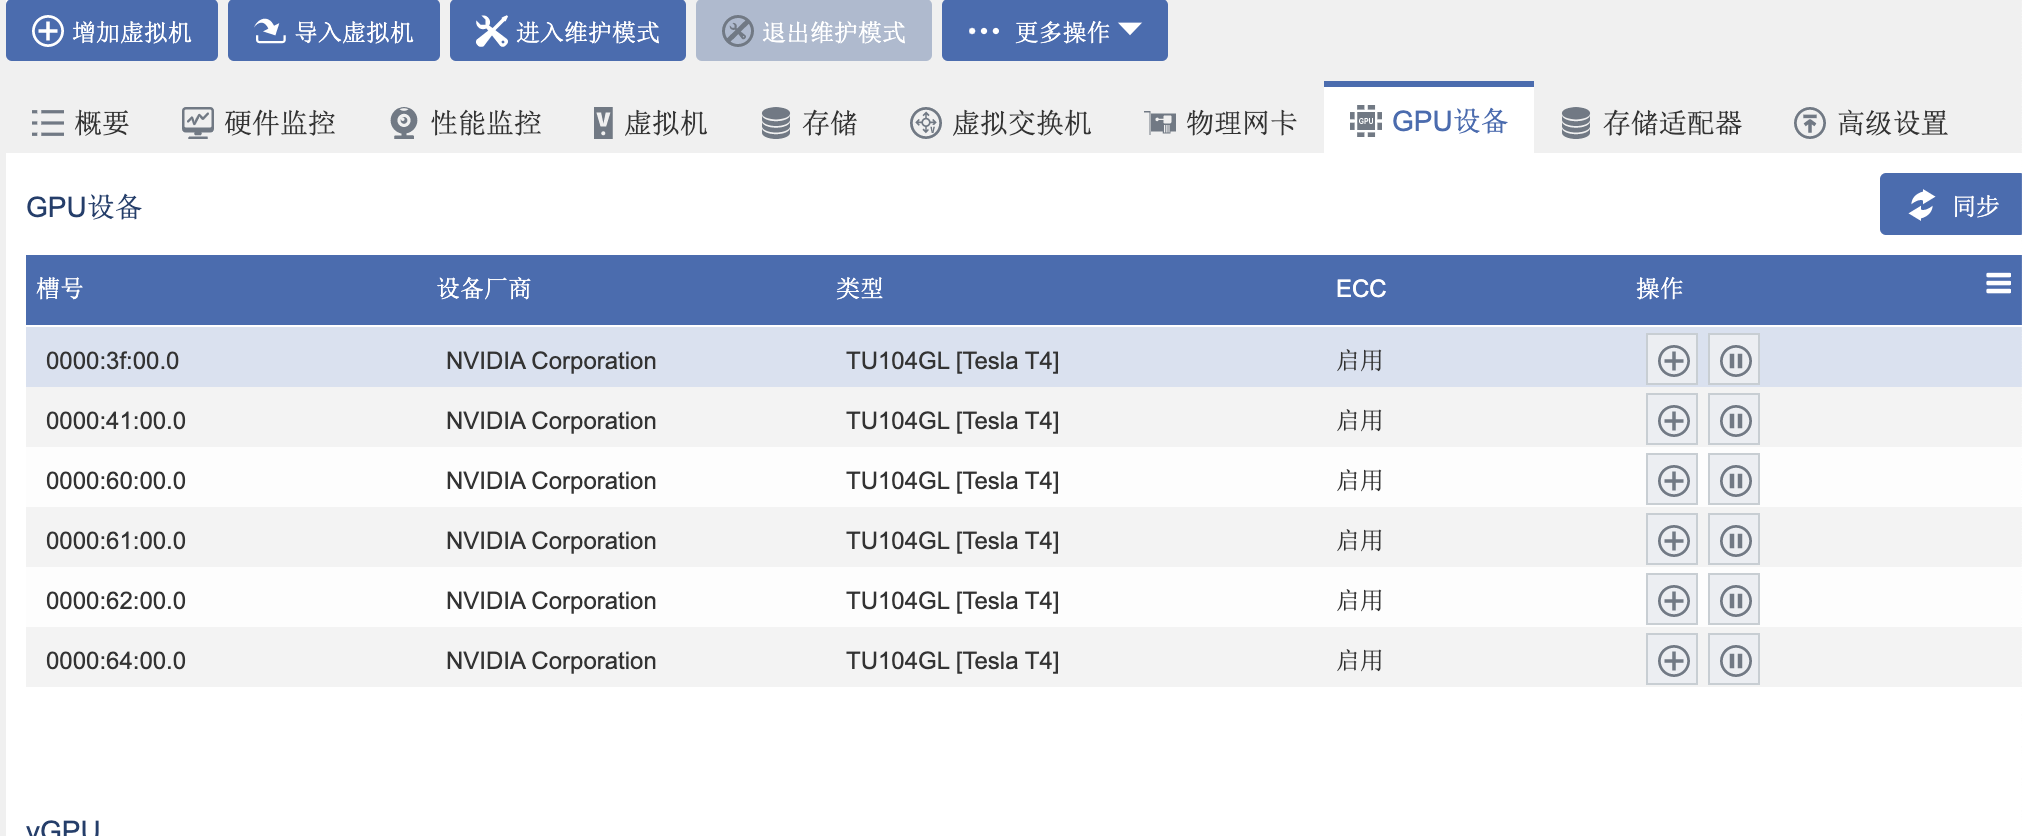
Task: Click the pause icon for GPU 0000:61:00.0
Action: [x=1734, y=540]
